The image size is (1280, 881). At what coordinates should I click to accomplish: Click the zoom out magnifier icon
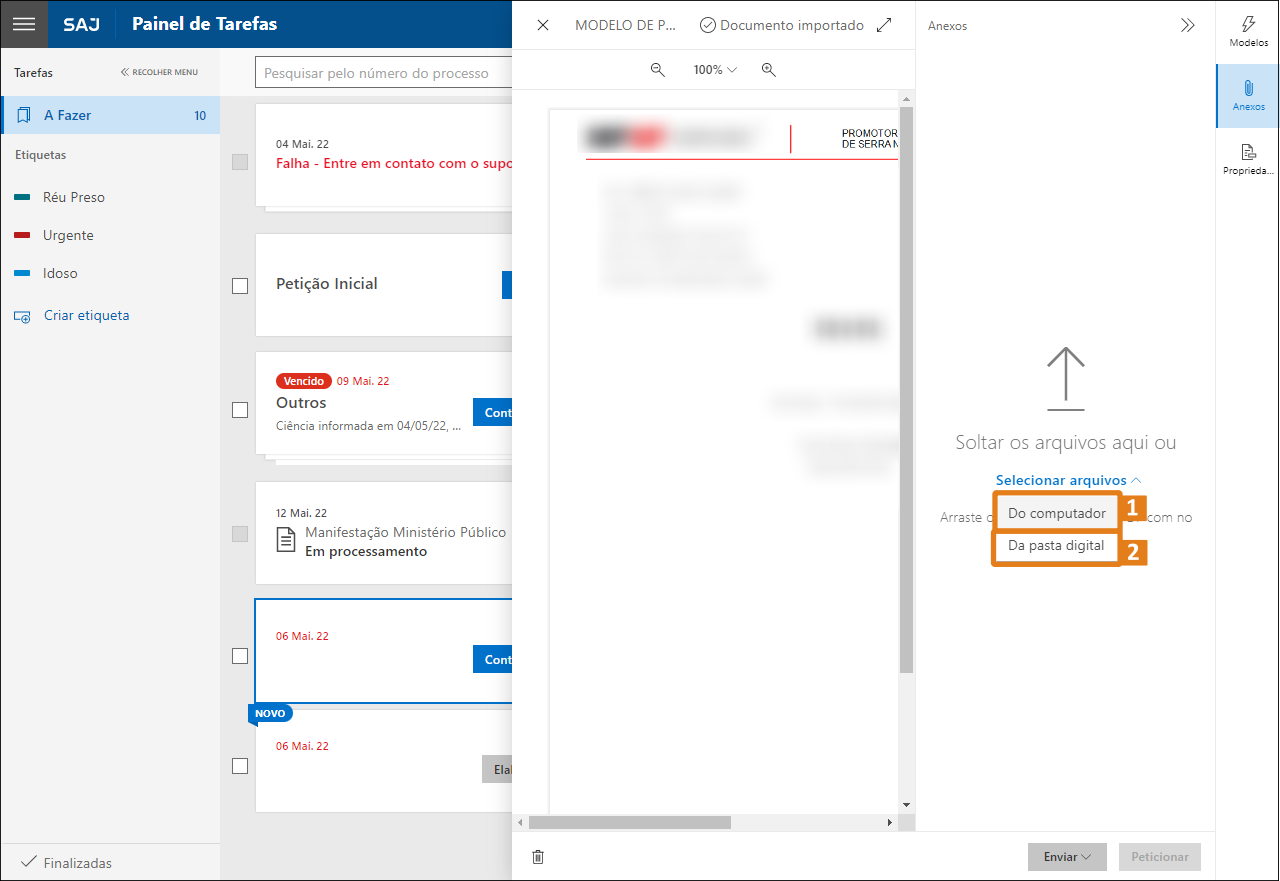click(x=658, y=70)
